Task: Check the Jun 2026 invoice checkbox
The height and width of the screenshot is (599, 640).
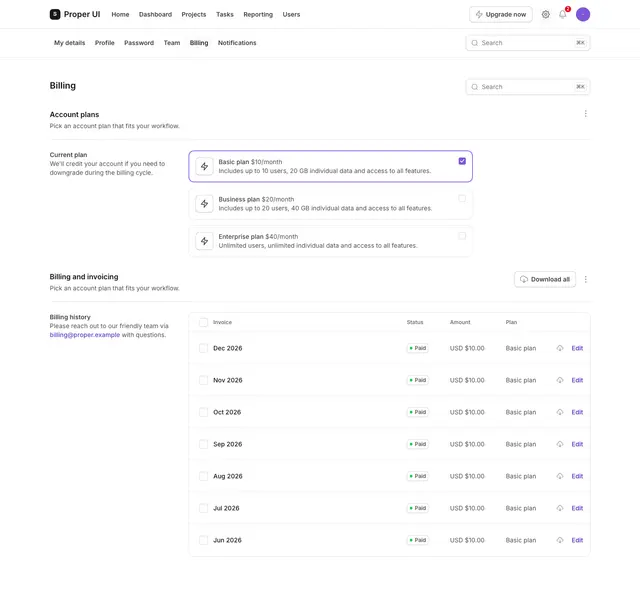Action: (x=203, y=540)
